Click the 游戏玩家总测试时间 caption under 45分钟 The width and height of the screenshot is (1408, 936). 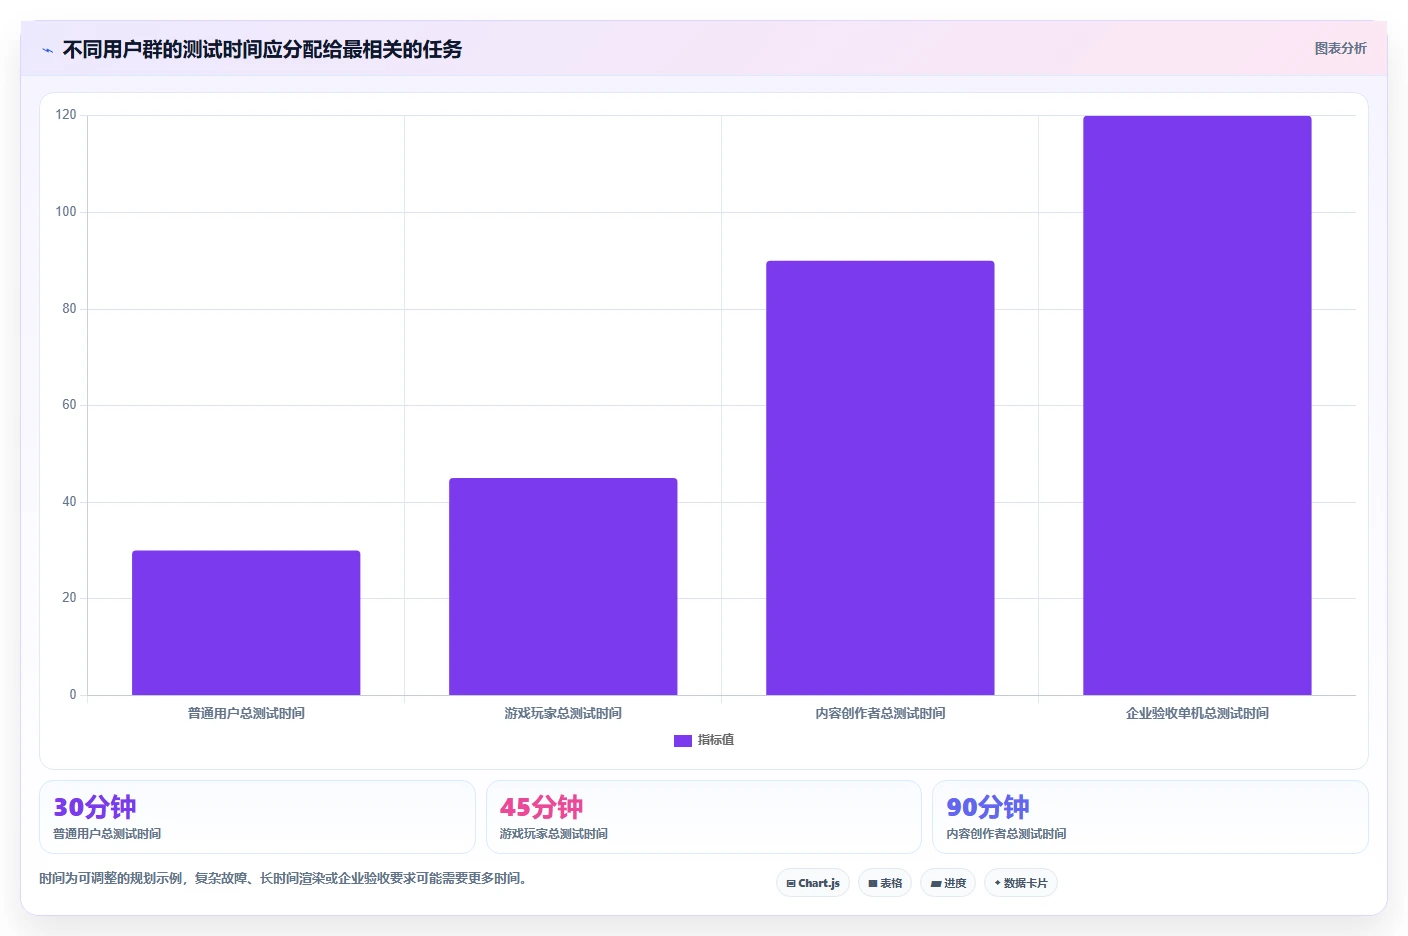coord(554,834)
